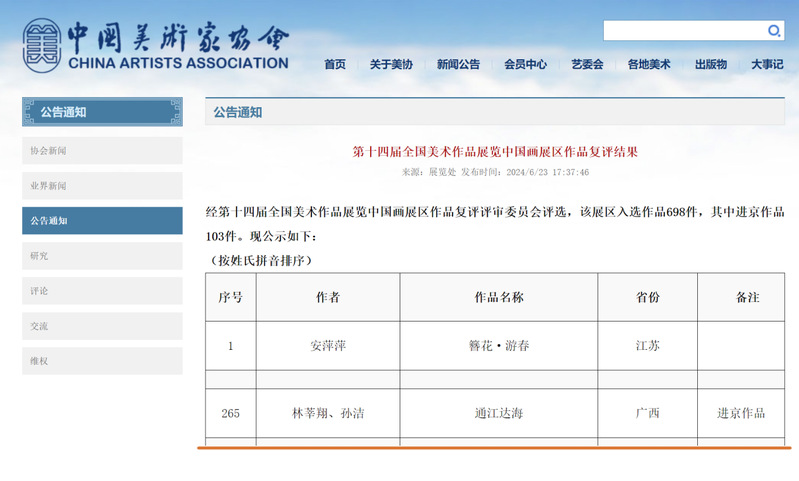
Task: Open the 大事记 menu item
Action: (x=767, y=64)
